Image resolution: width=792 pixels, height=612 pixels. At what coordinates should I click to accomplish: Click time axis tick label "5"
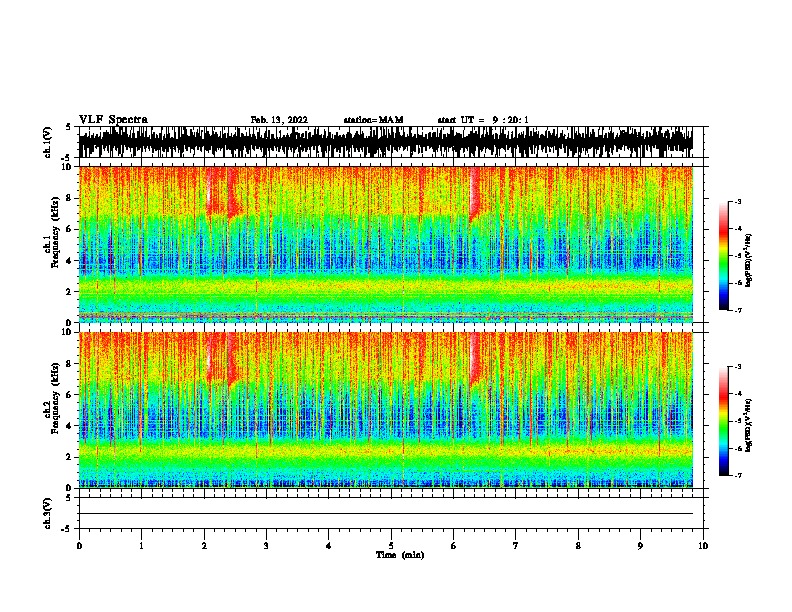(391, 546)
